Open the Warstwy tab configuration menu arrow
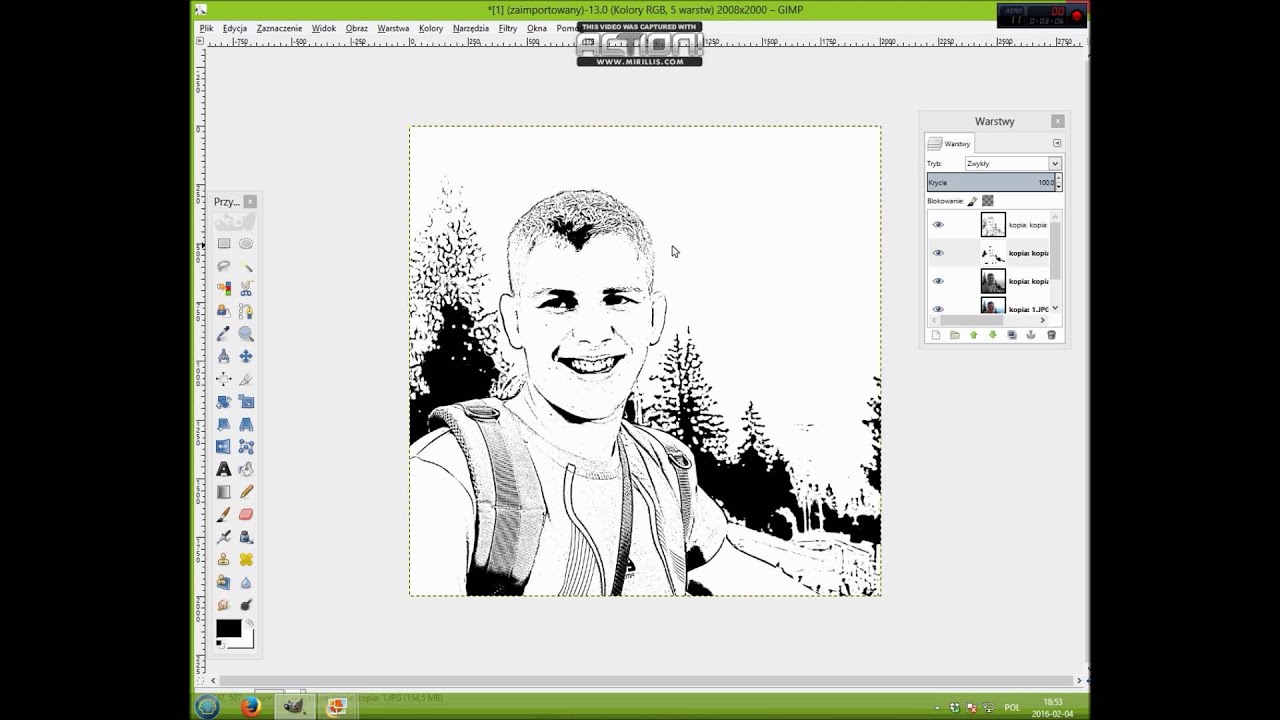This screenshot has width=1280, height=720. click(x=1057, y=143)
